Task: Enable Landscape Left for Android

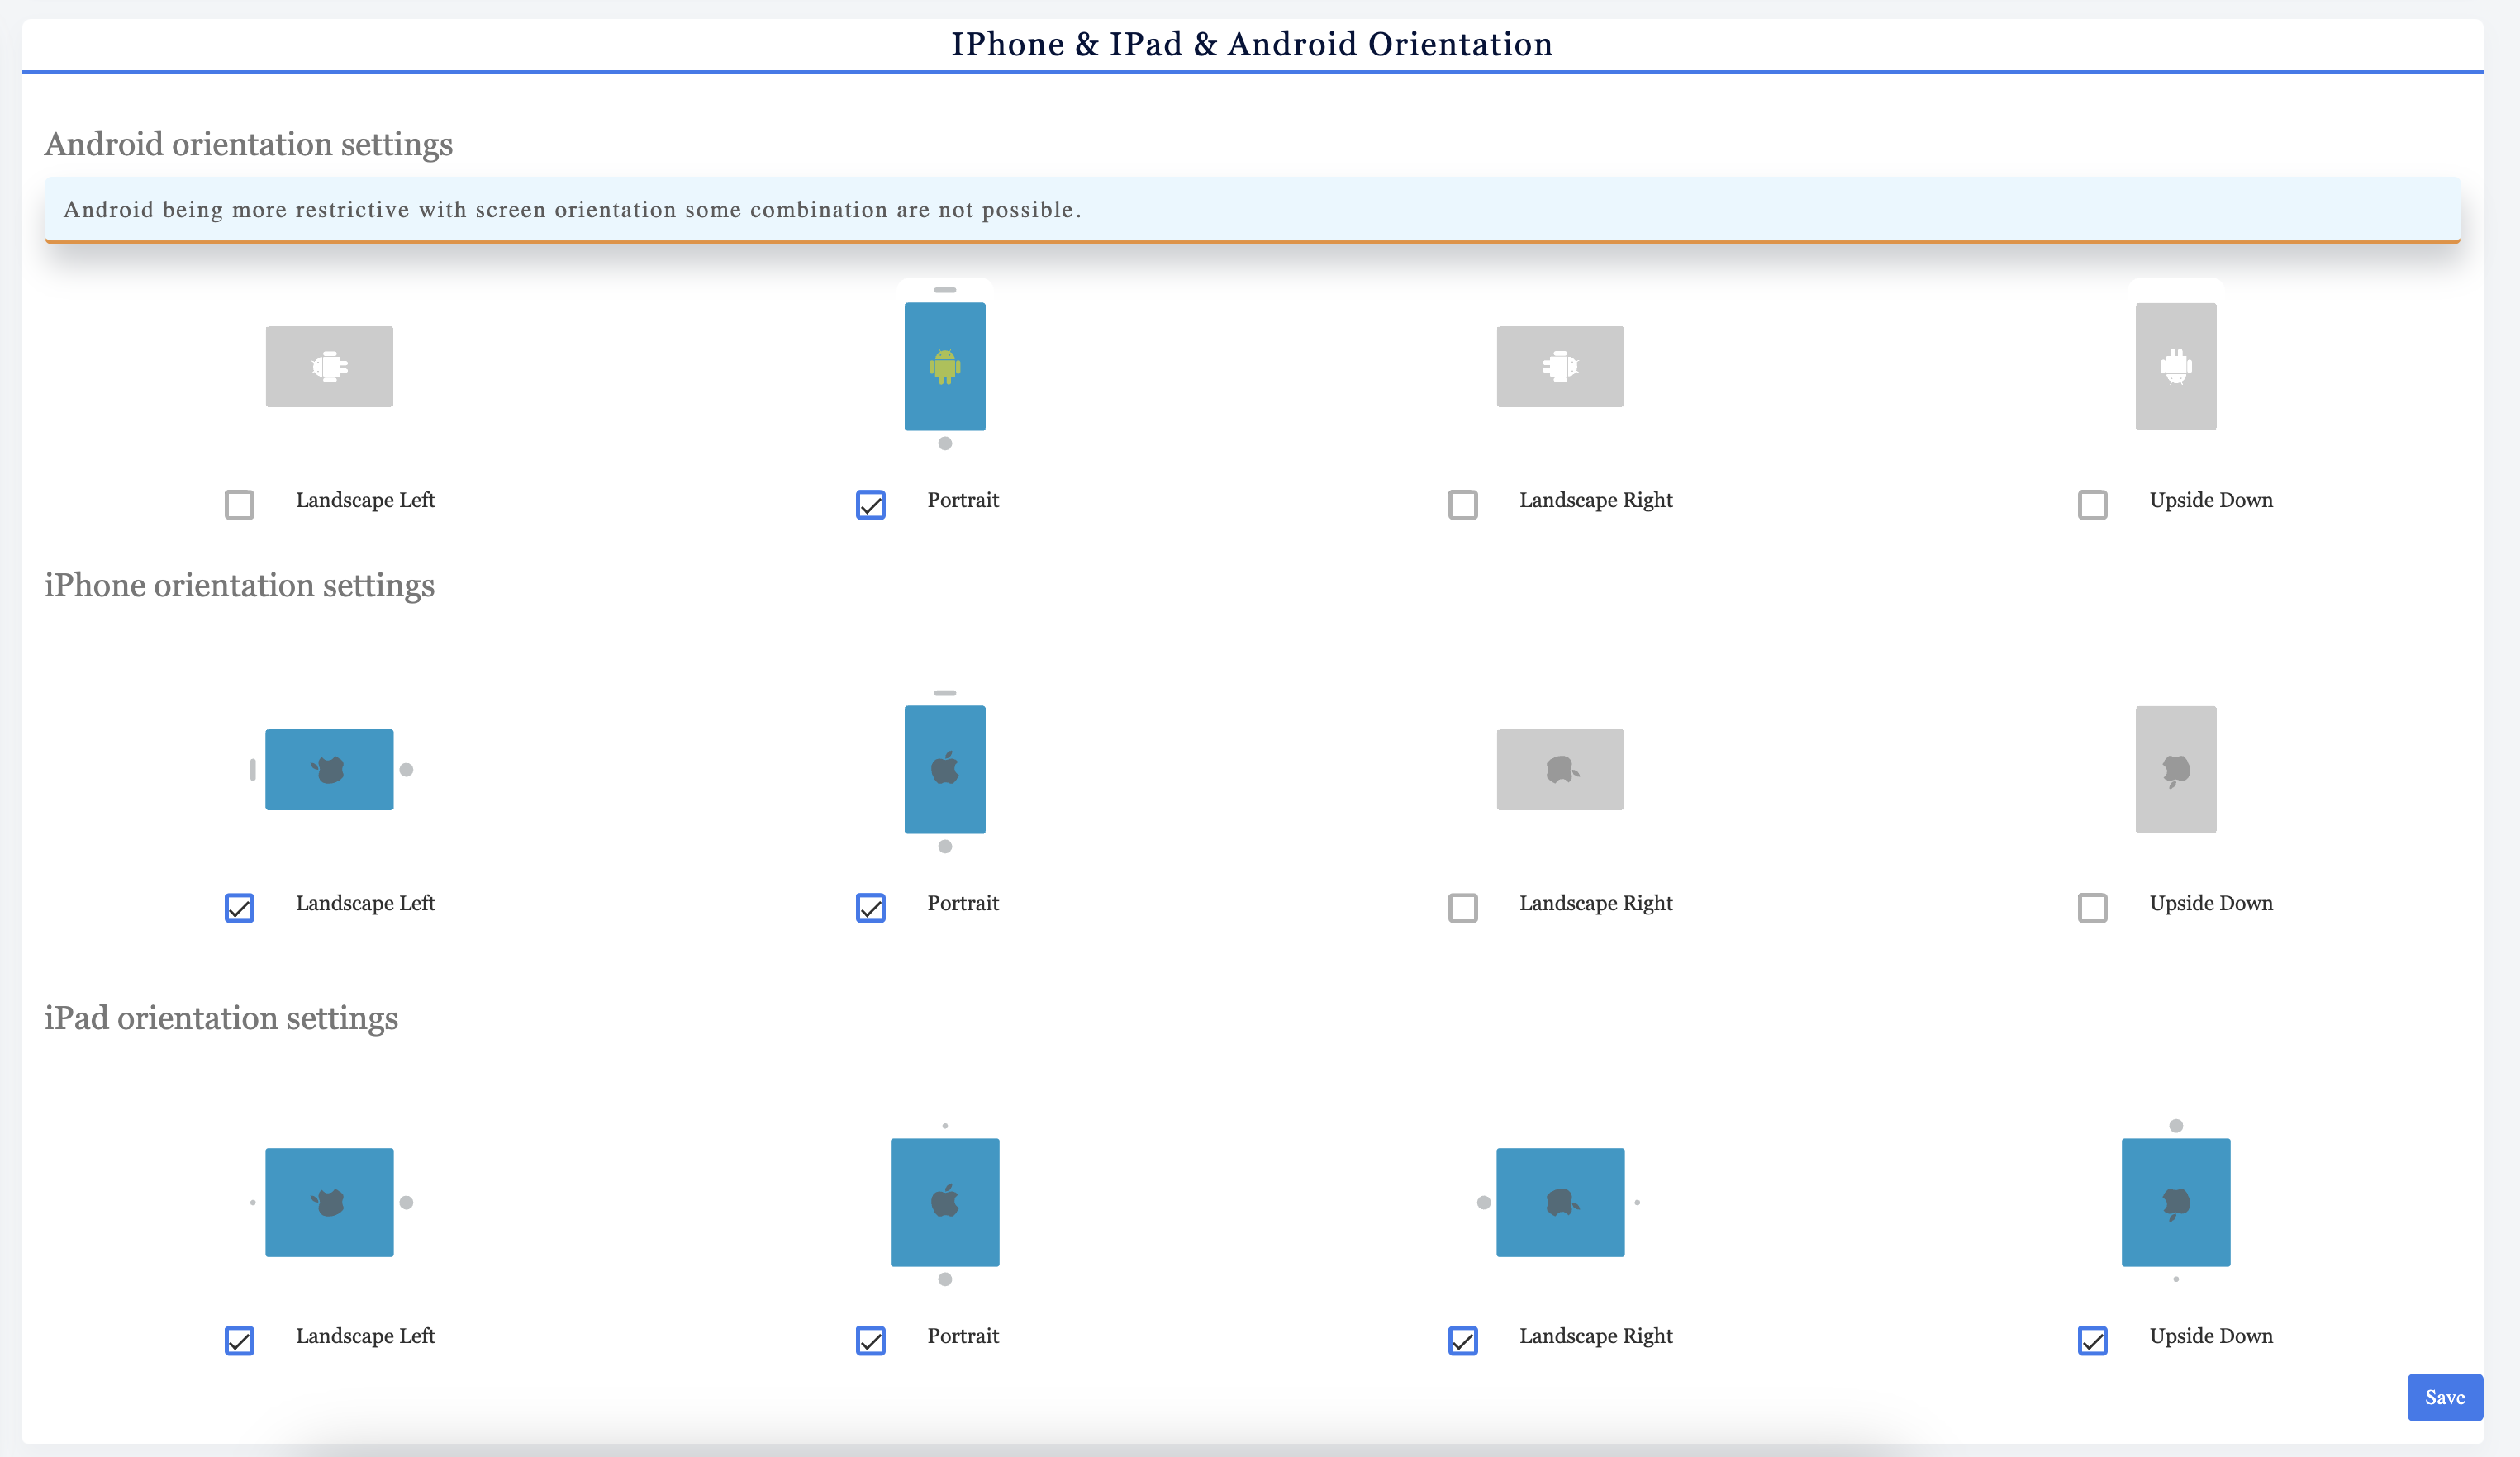Action: tap(239, 505)
